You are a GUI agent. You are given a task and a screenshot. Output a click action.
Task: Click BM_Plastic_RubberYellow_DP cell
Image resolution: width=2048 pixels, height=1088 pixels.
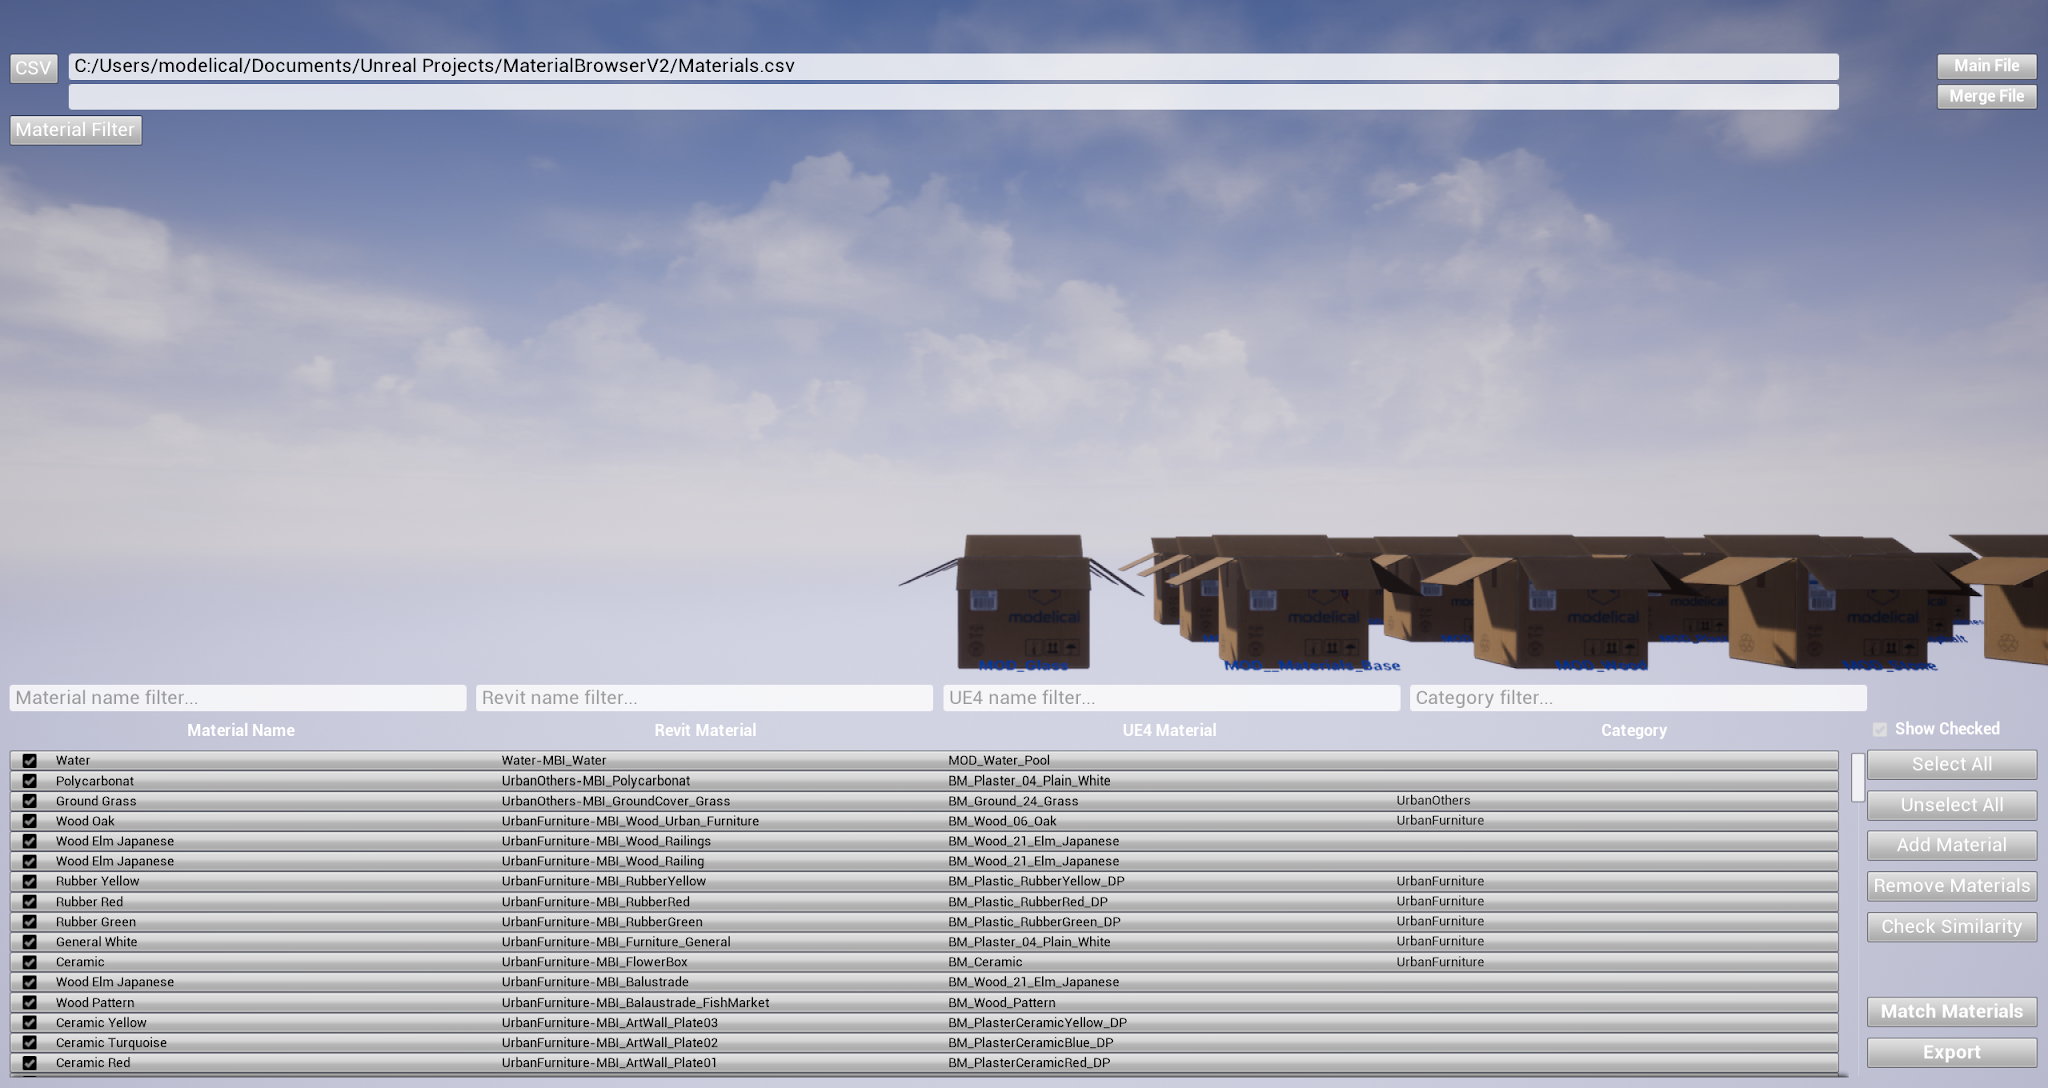1036,881
